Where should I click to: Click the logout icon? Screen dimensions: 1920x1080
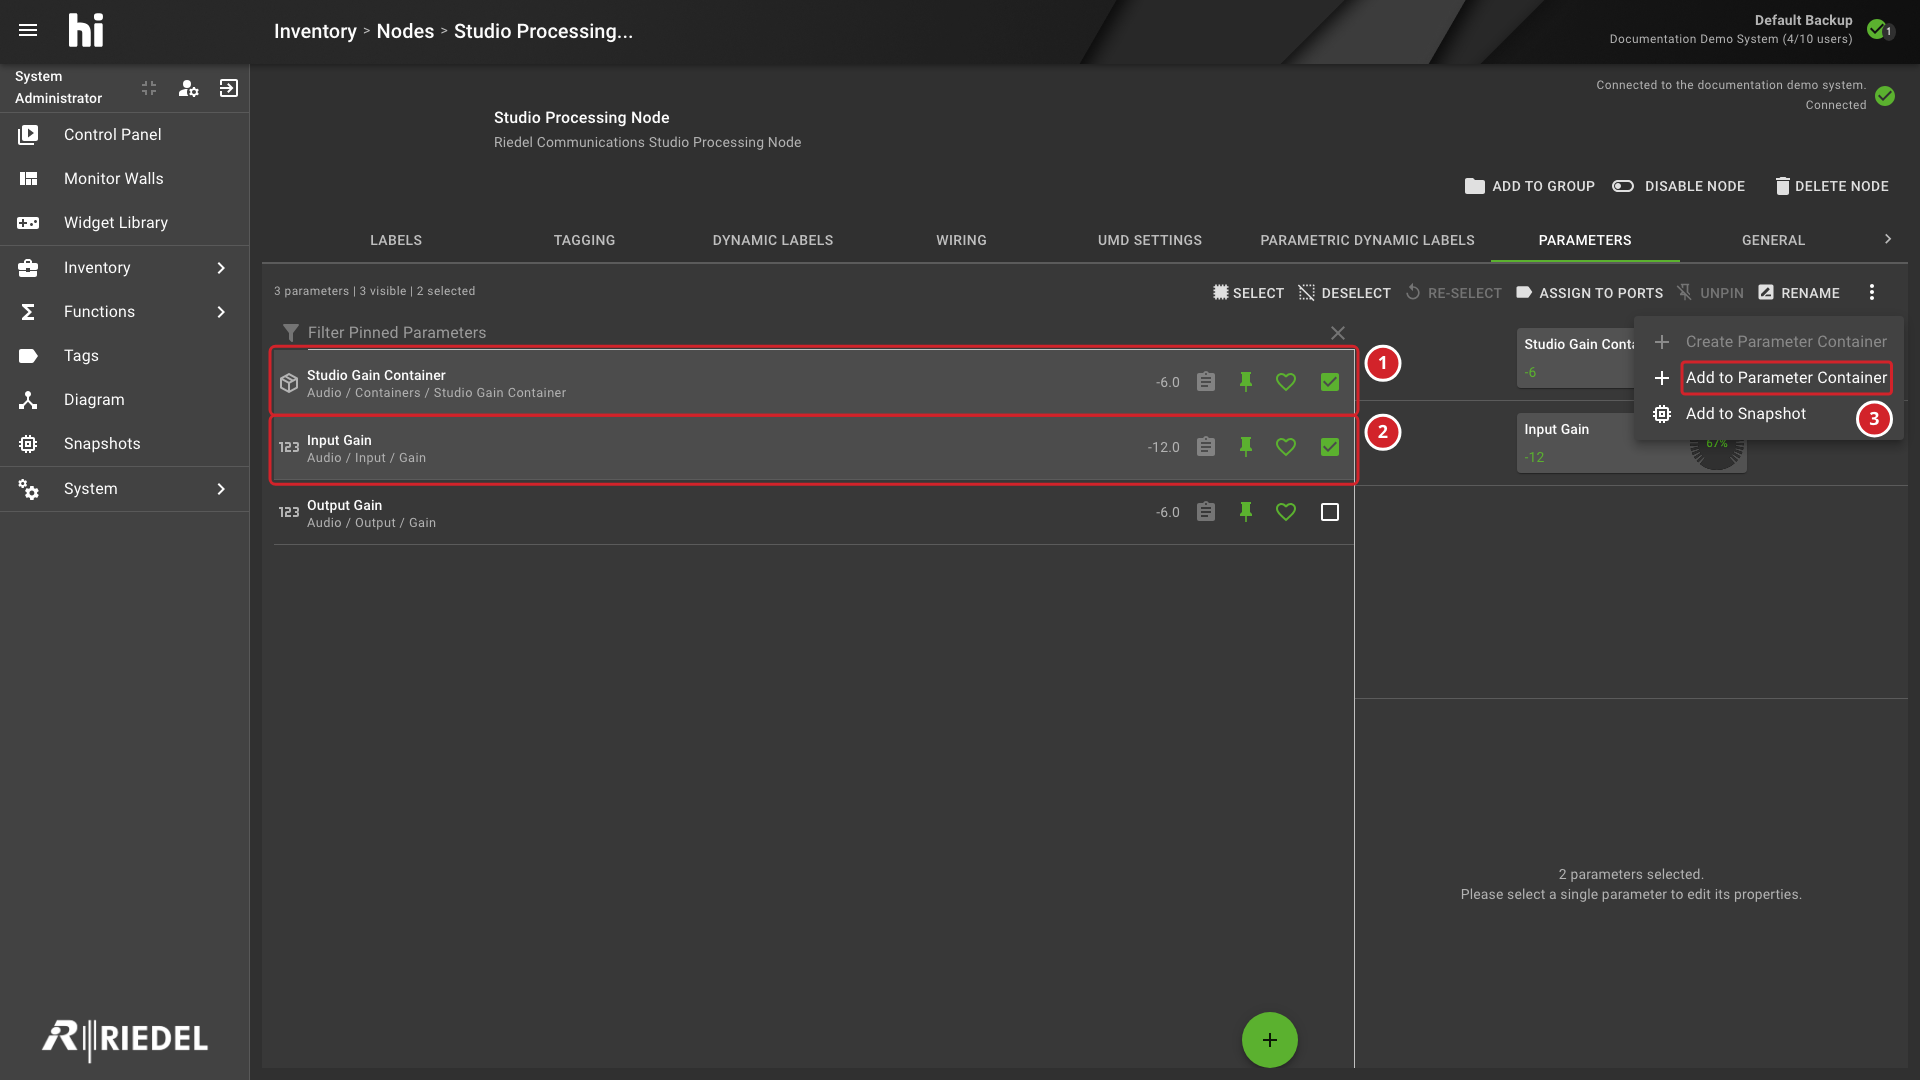pos(228,88)
